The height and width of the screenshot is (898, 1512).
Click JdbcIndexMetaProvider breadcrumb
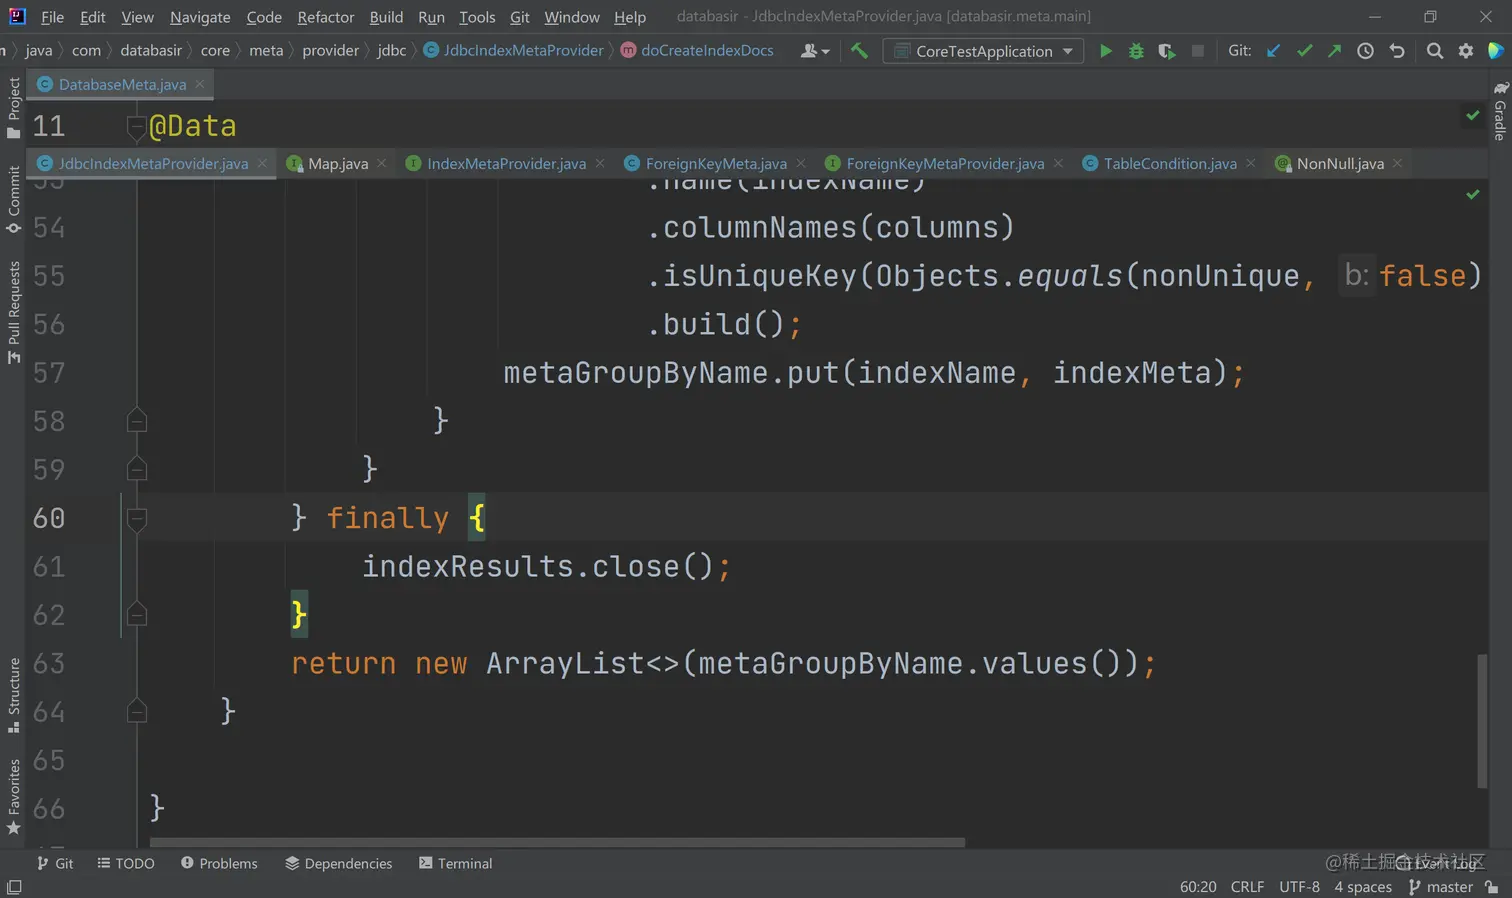(513, 50)
